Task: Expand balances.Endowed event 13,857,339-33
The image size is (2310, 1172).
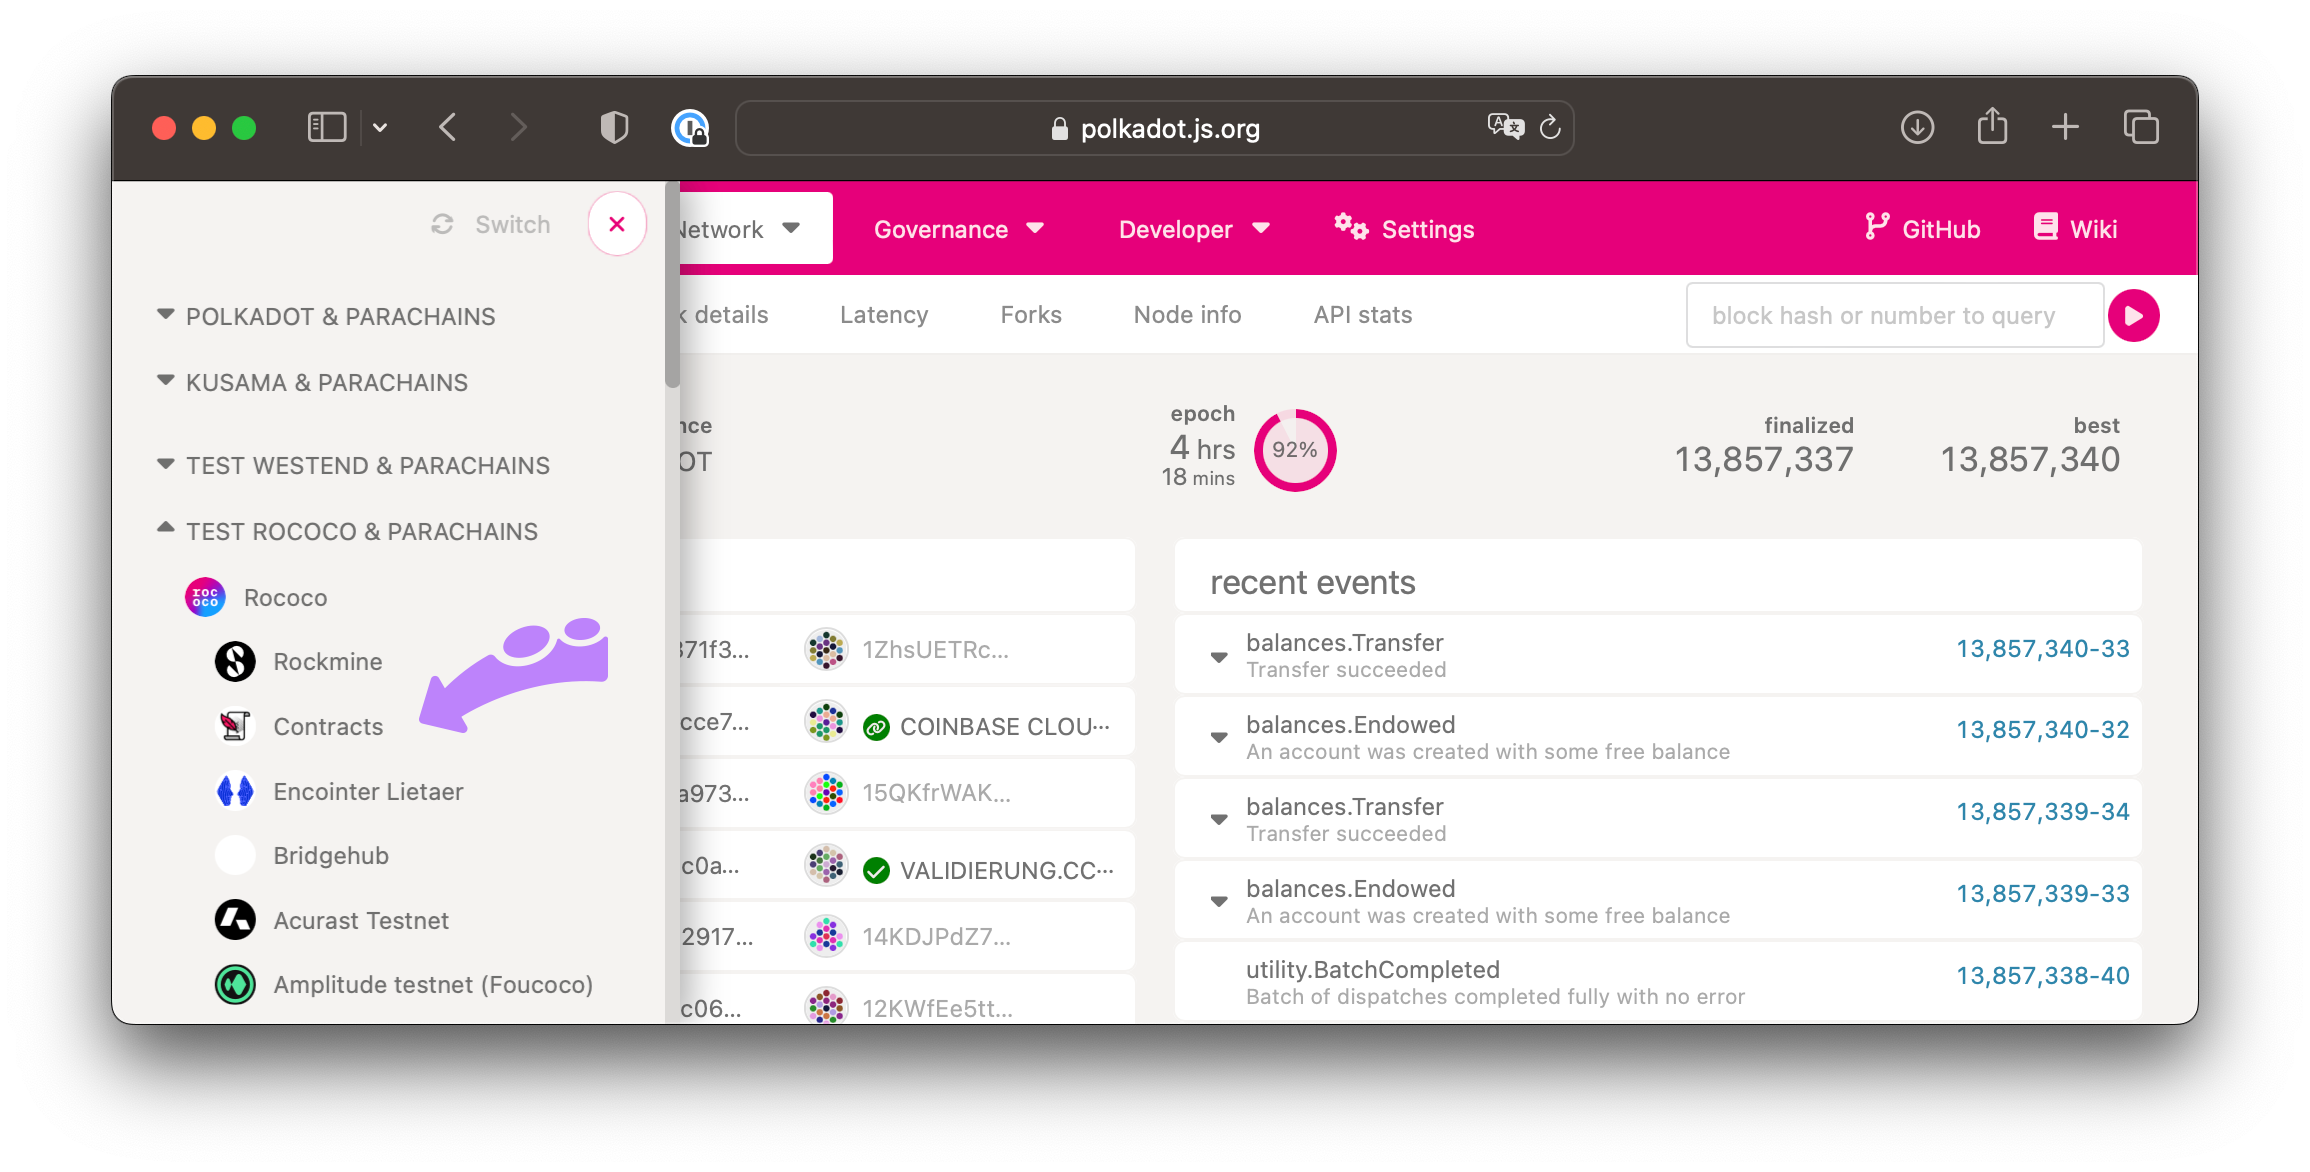Action: (x=1219, y=902)
